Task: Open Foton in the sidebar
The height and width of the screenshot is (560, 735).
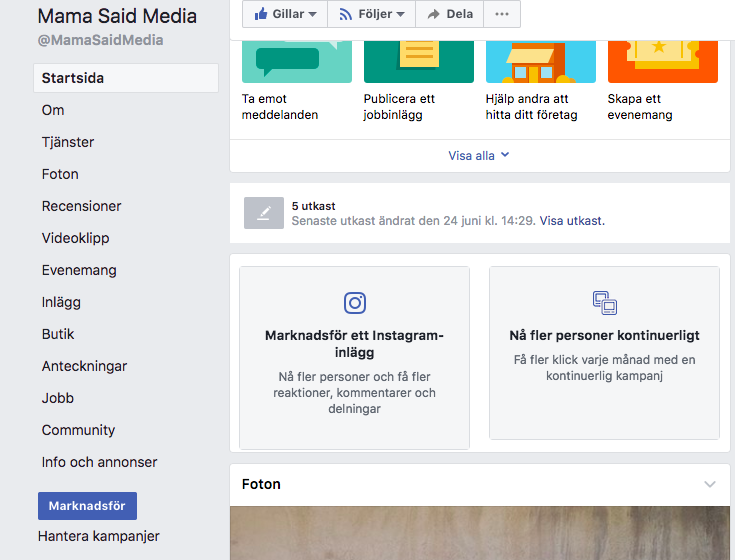Action: (60, 174)
